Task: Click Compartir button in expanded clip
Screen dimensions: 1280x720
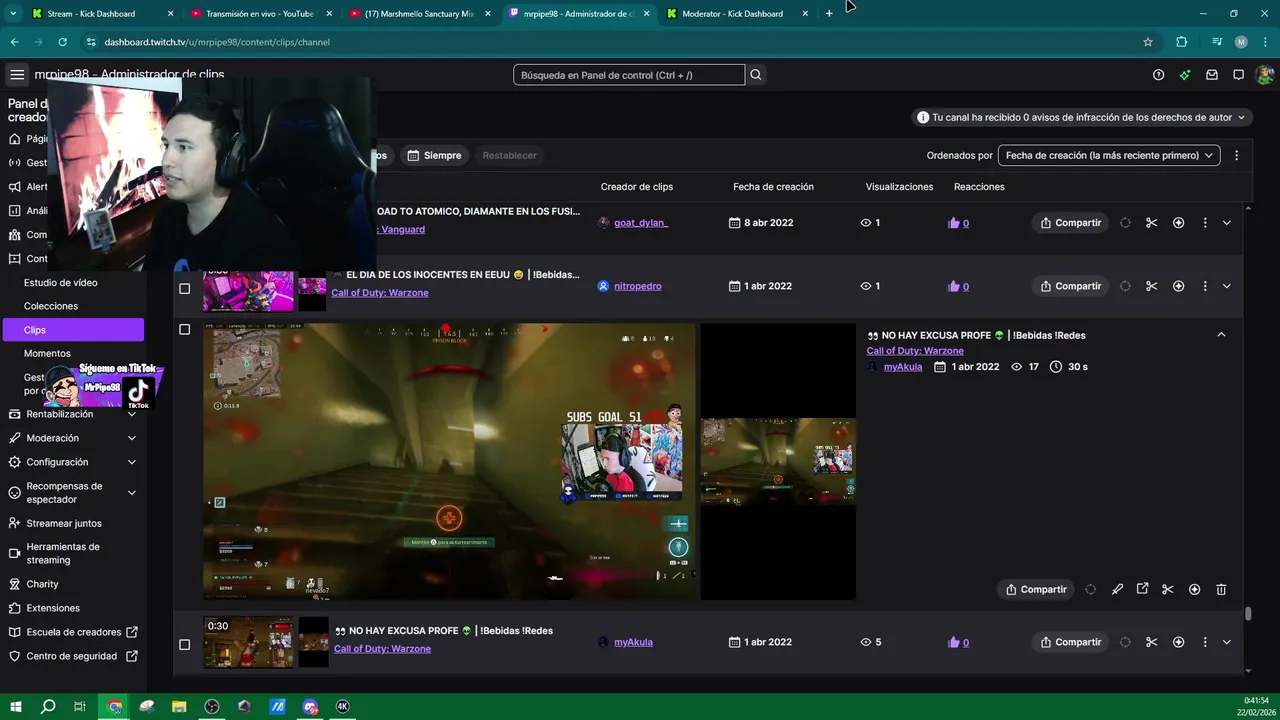Action: pyautogui.click(x=1036, y=590)
